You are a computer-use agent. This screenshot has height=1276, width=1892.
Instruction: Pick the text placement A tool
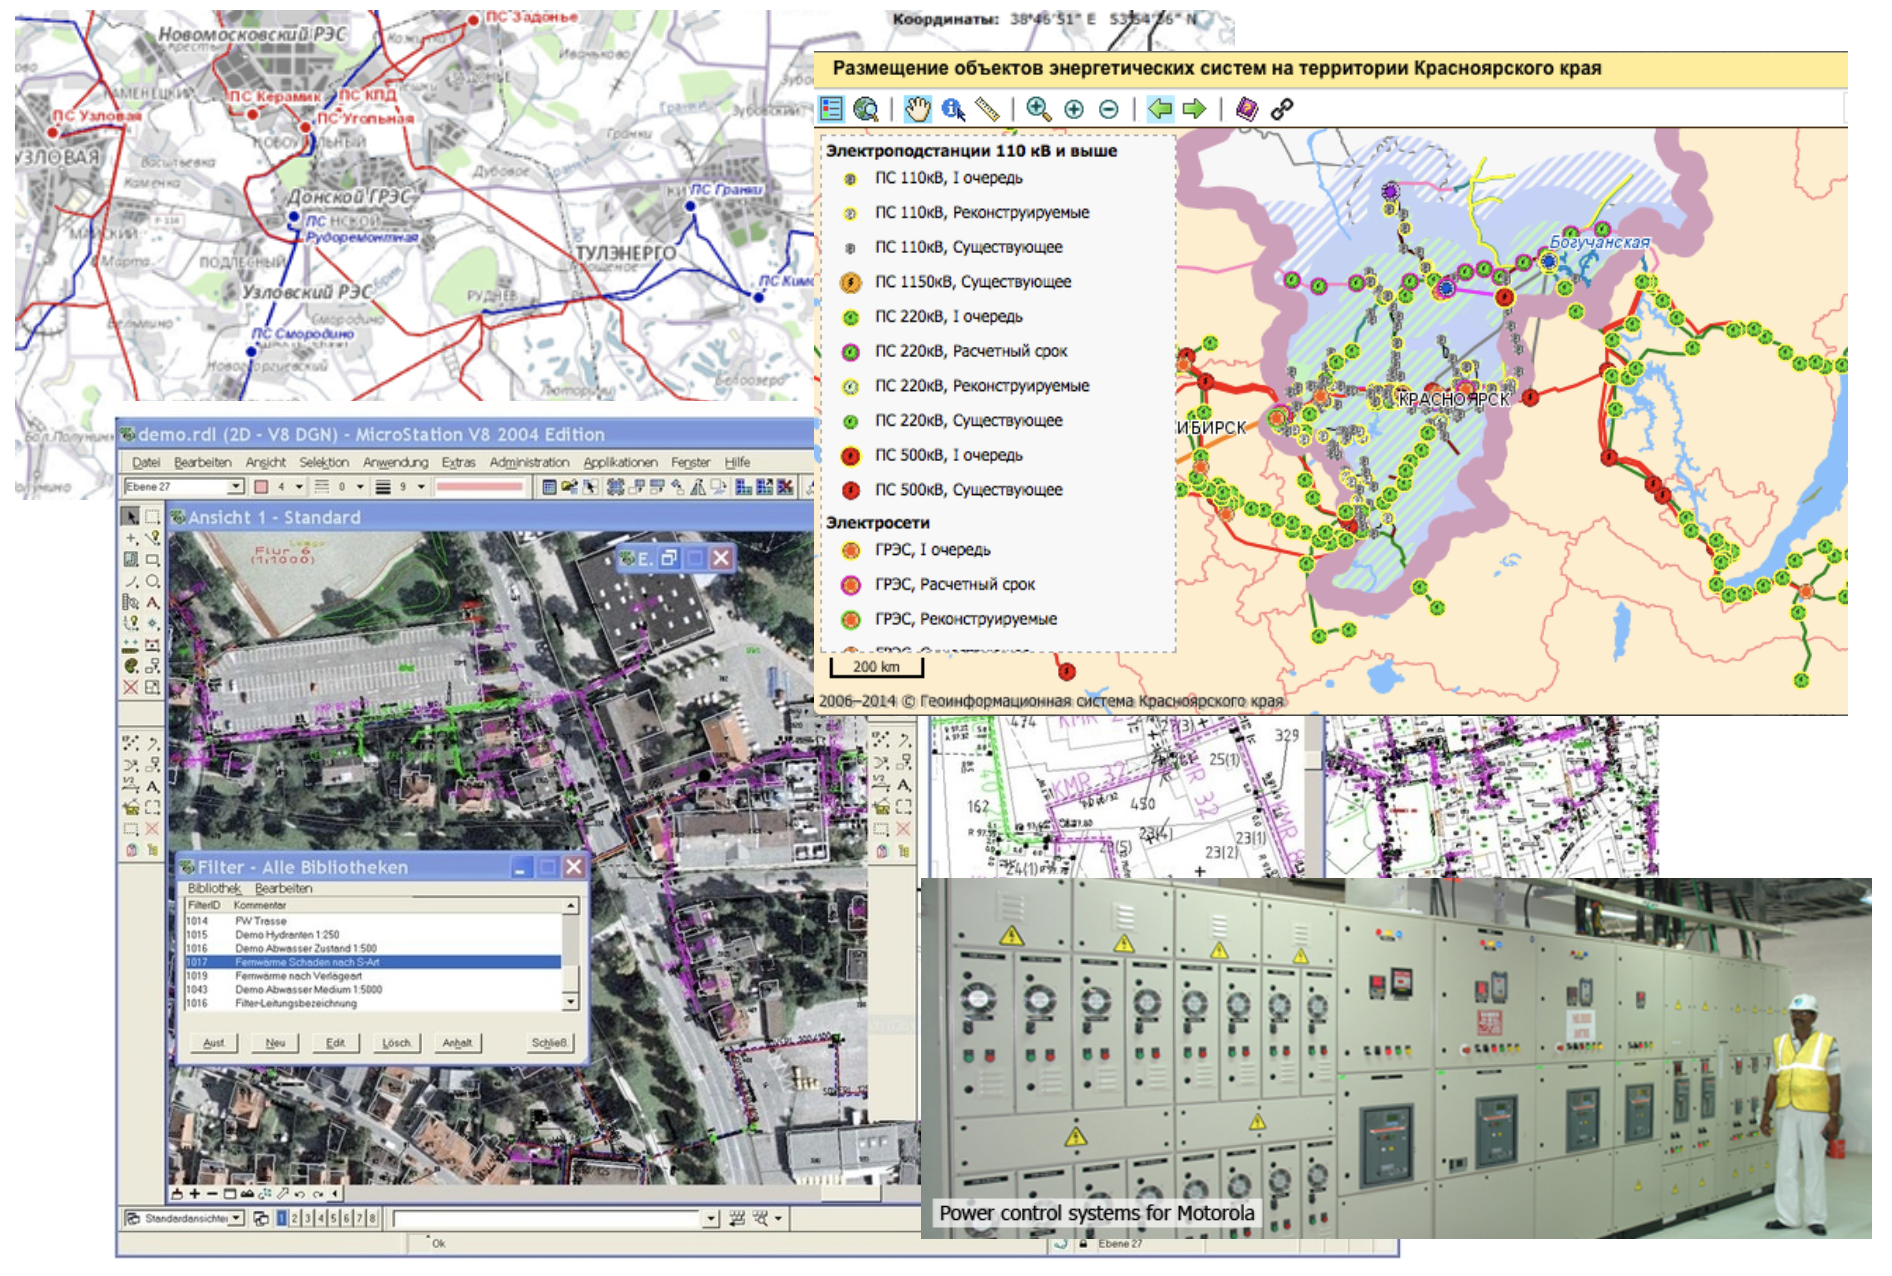click(153, 602)
